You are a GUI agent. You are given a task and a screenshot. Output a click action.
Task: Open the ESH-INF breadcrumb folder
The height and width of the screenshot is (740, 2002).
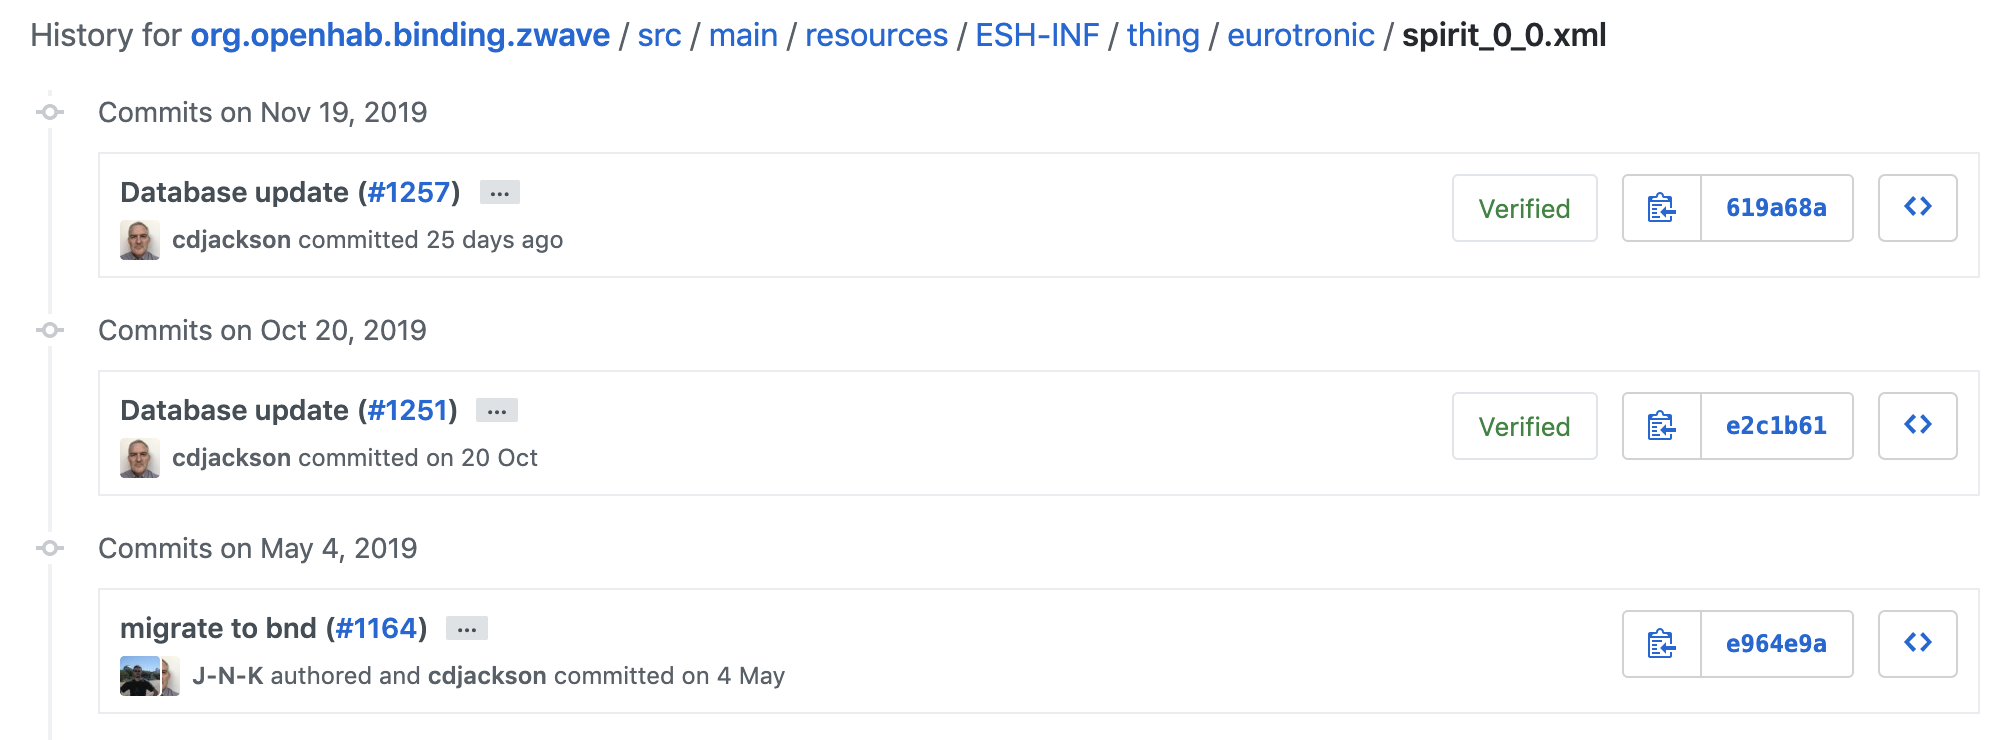pos(1037,35)
